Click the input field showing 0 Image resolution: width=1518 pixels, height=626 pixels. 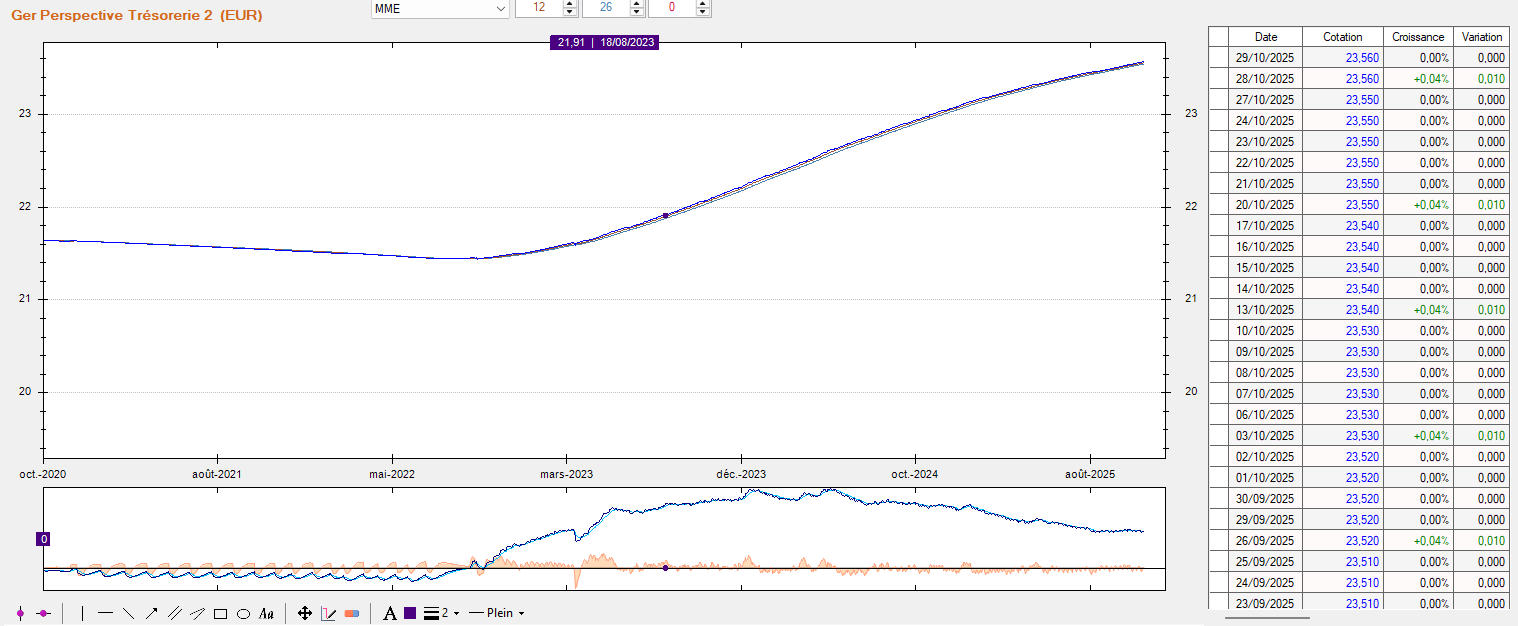click(x=671, y=9)
